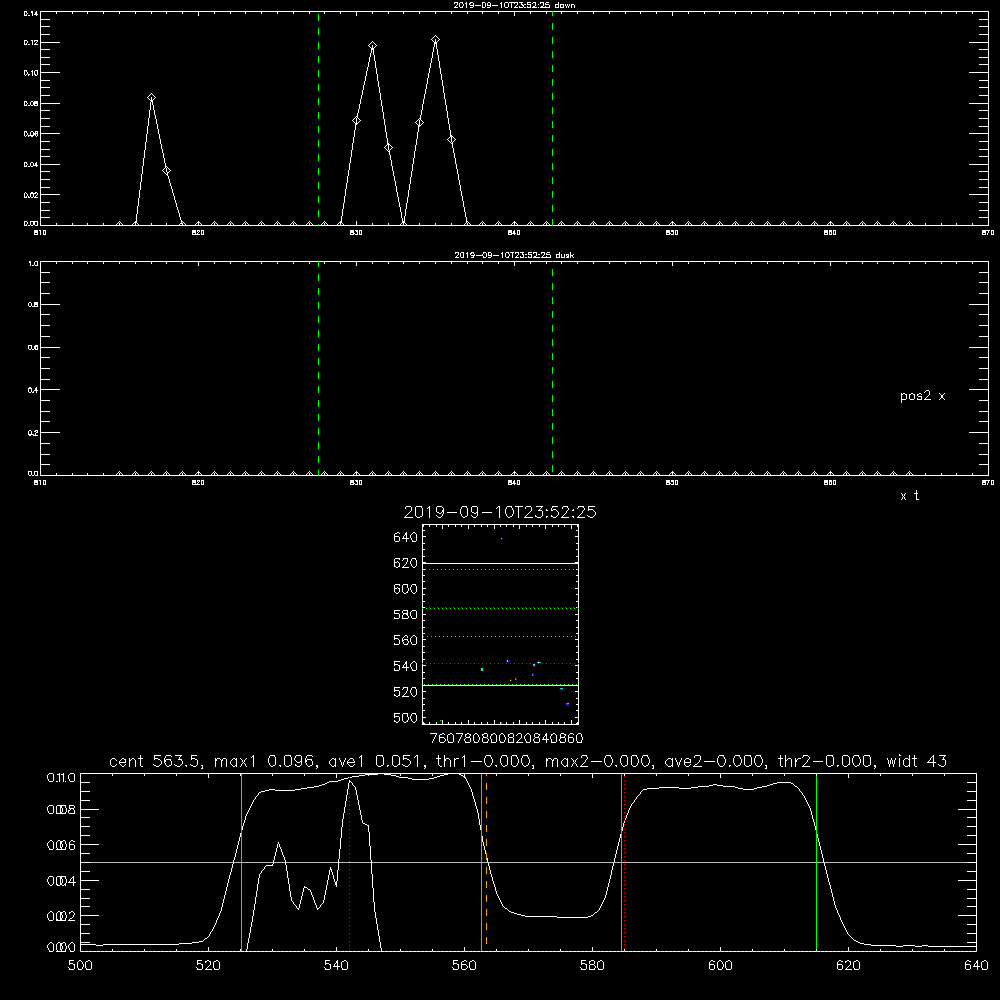Click the scatter plot y-axis label 580
The height and width of the screenshot is (1000, 1000).
406,615
